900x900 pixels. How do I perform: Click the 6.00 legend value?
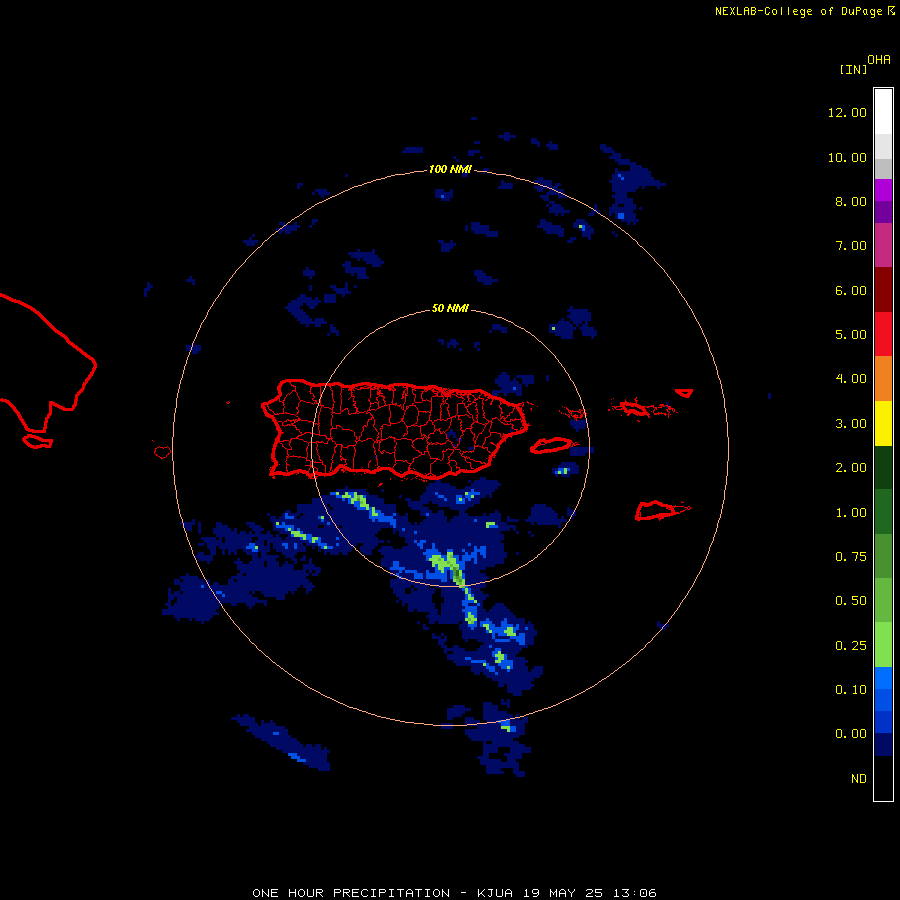851,290
